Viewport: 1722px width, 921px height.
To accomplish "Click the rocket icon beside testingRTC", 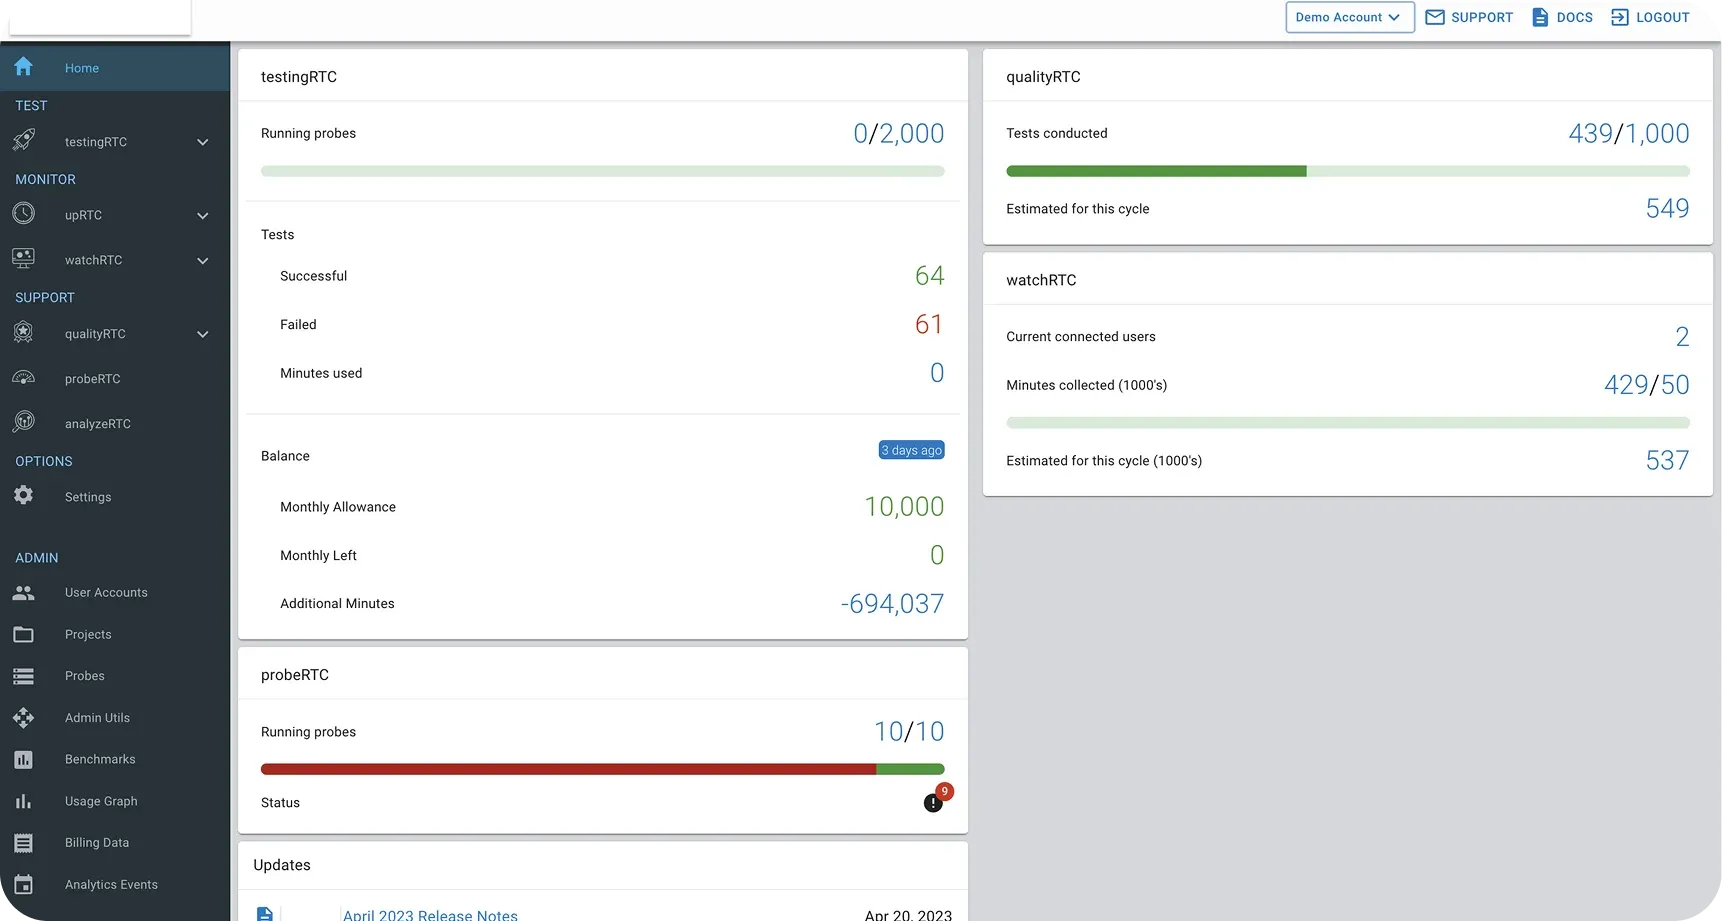I will point(24,141).
